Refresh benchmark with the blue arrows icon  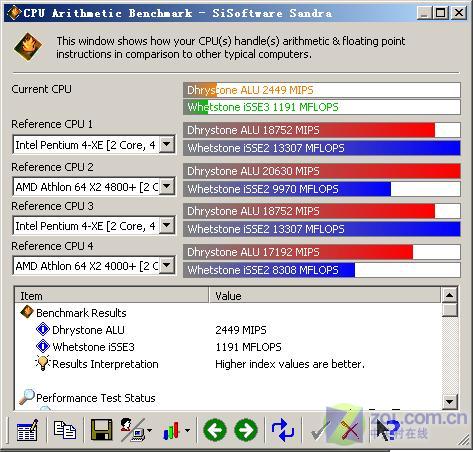(x=283, y=430)
